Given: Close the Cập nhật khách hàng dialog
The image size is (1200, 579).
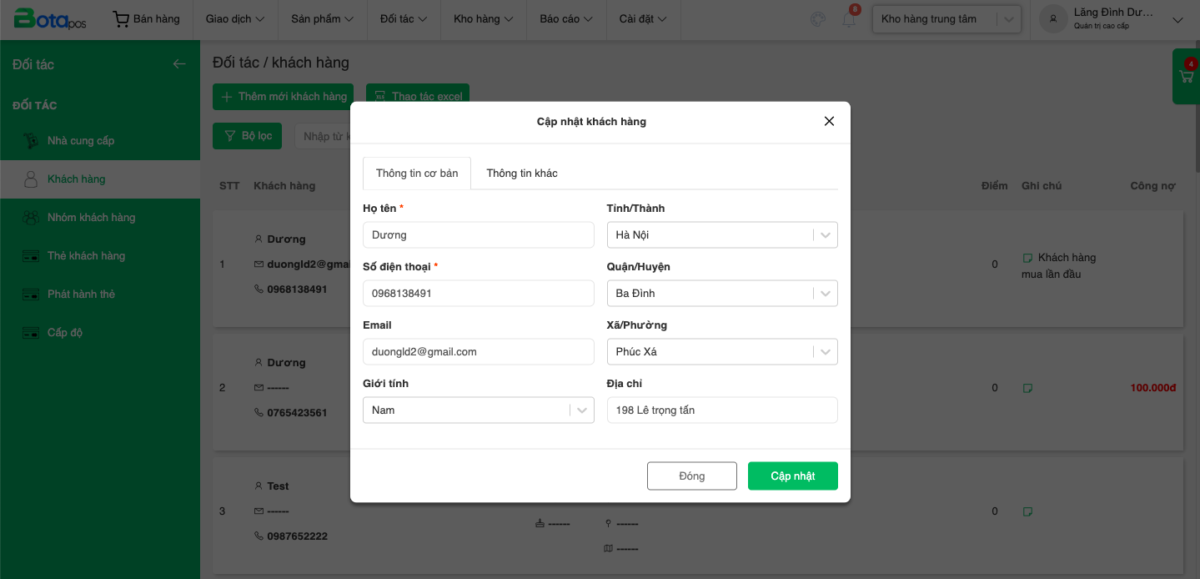Looking at the screenshot, I should [x=828, y=121].
